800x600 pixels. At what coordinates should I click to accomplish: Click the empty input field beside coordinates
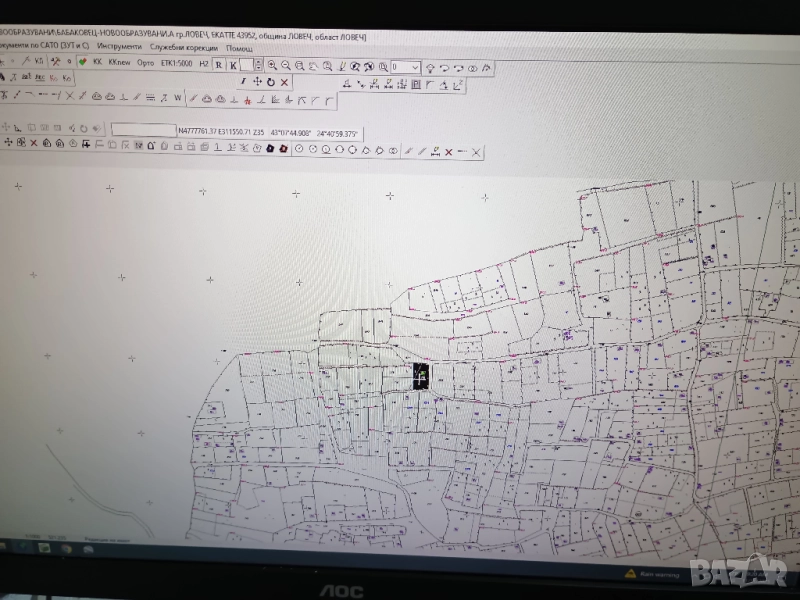point(141,130)
